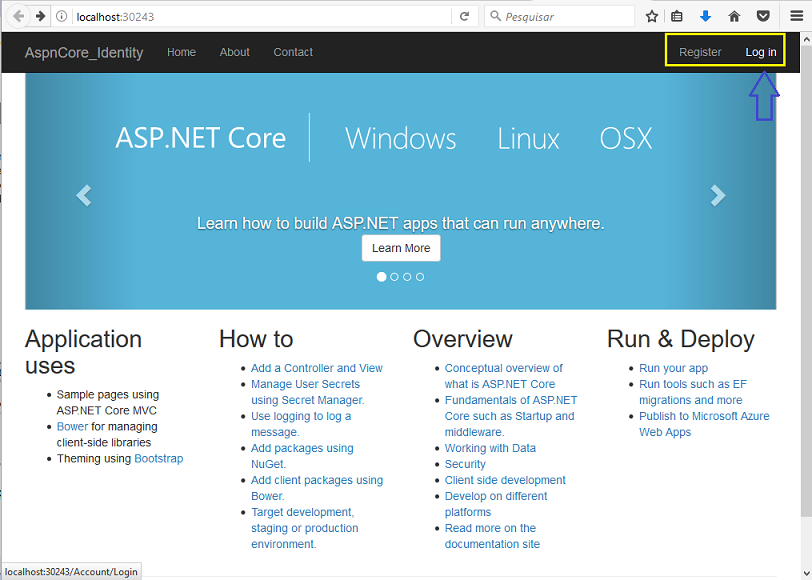Open Add a Controller and View link
Image resolution: width=812 pixels, height=580 pixels.
point(317,368)
